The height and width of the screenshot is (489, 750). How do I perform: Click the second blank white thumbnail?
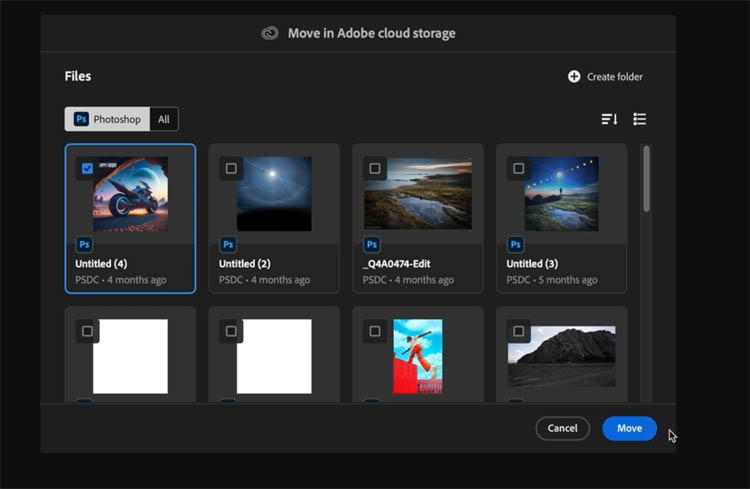coord(274,356)
